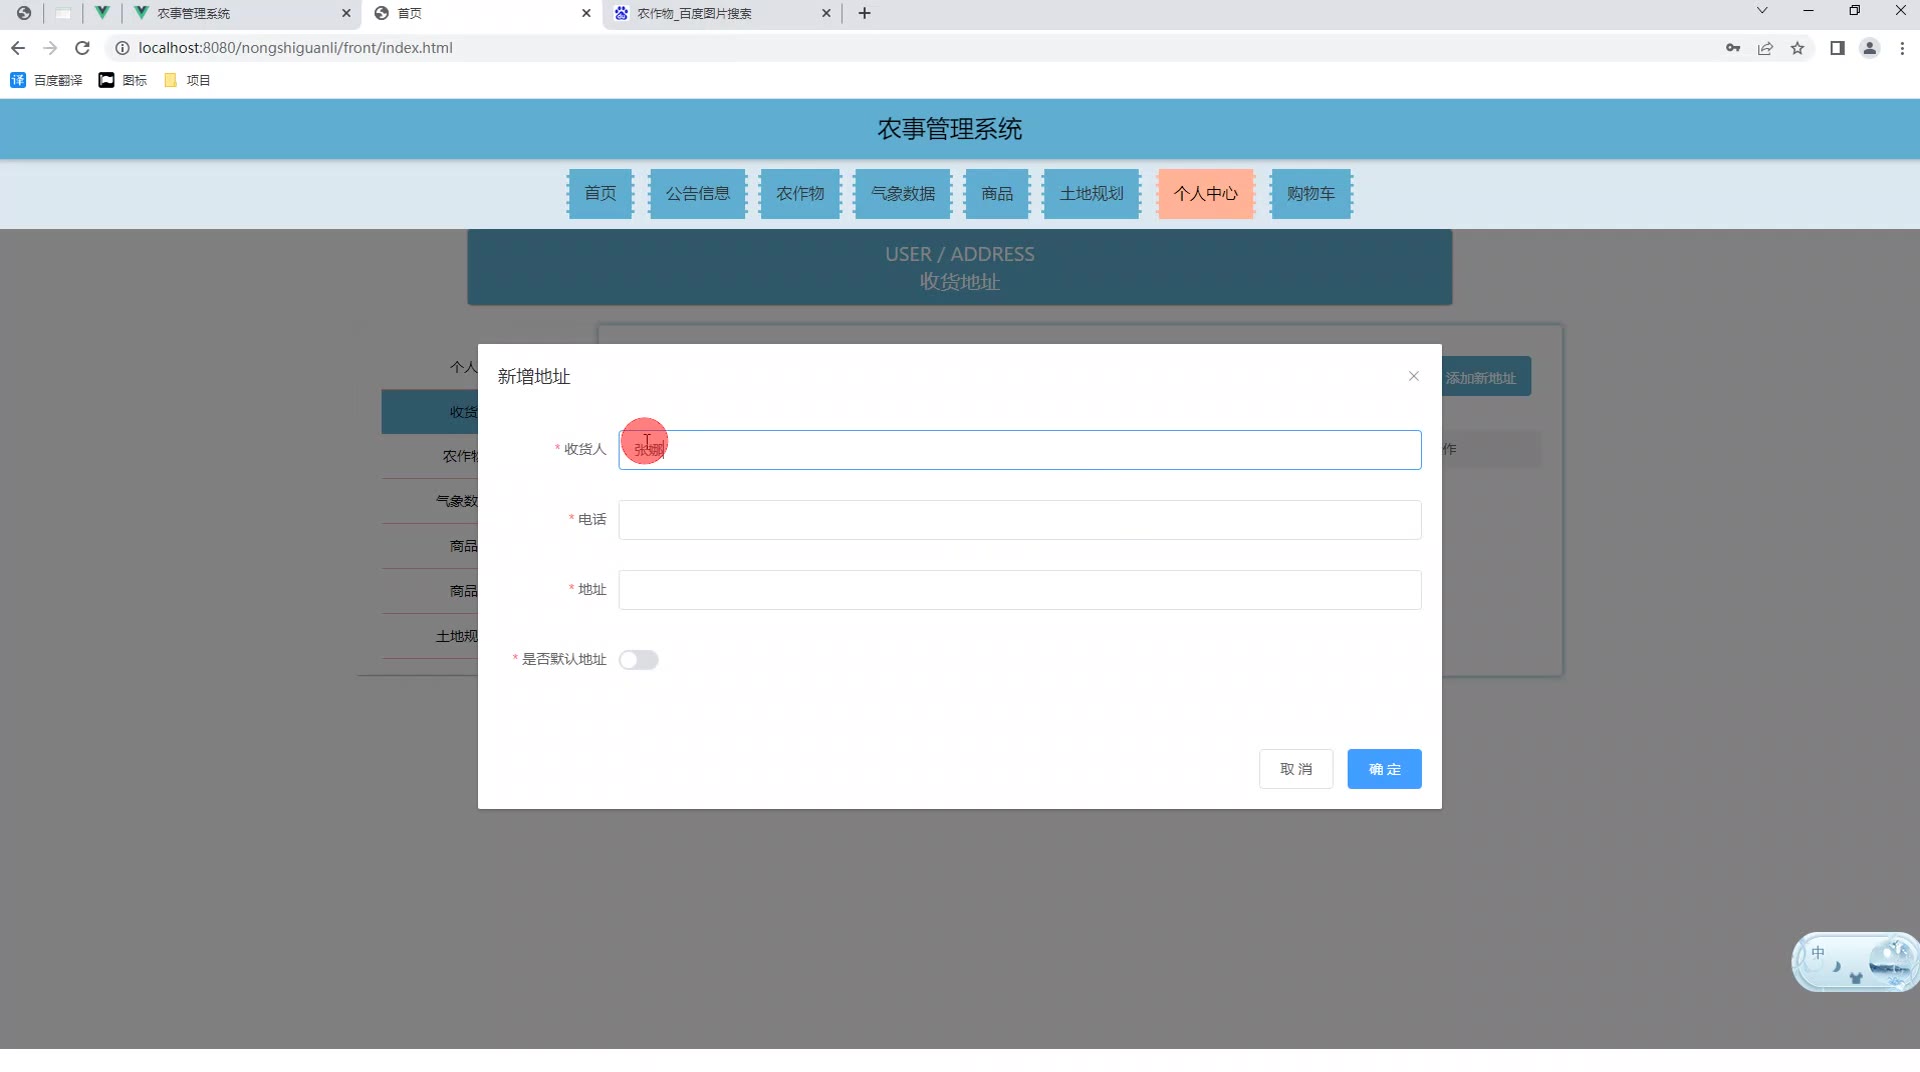Open a new browser tab

click(x=865, y=13)
